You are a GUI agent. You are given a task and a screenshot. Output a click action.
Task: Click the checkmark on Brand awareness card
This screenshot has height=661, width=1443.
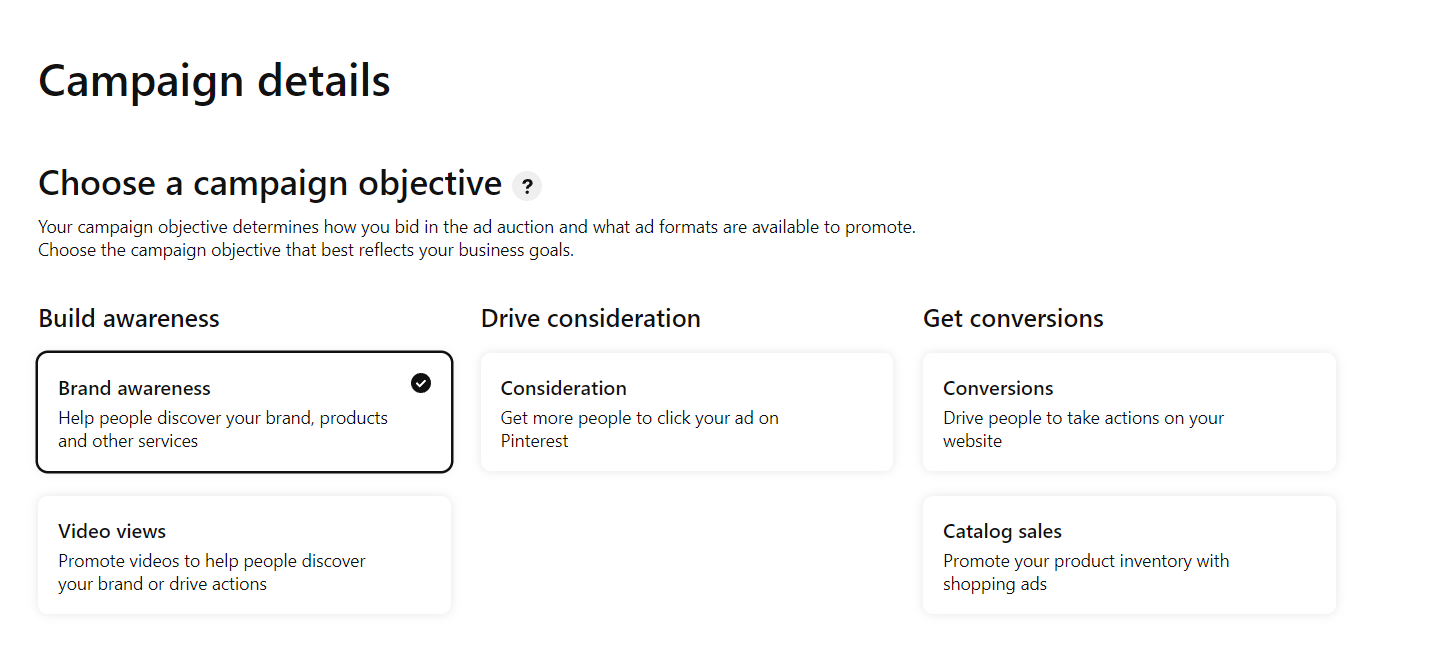421,383
